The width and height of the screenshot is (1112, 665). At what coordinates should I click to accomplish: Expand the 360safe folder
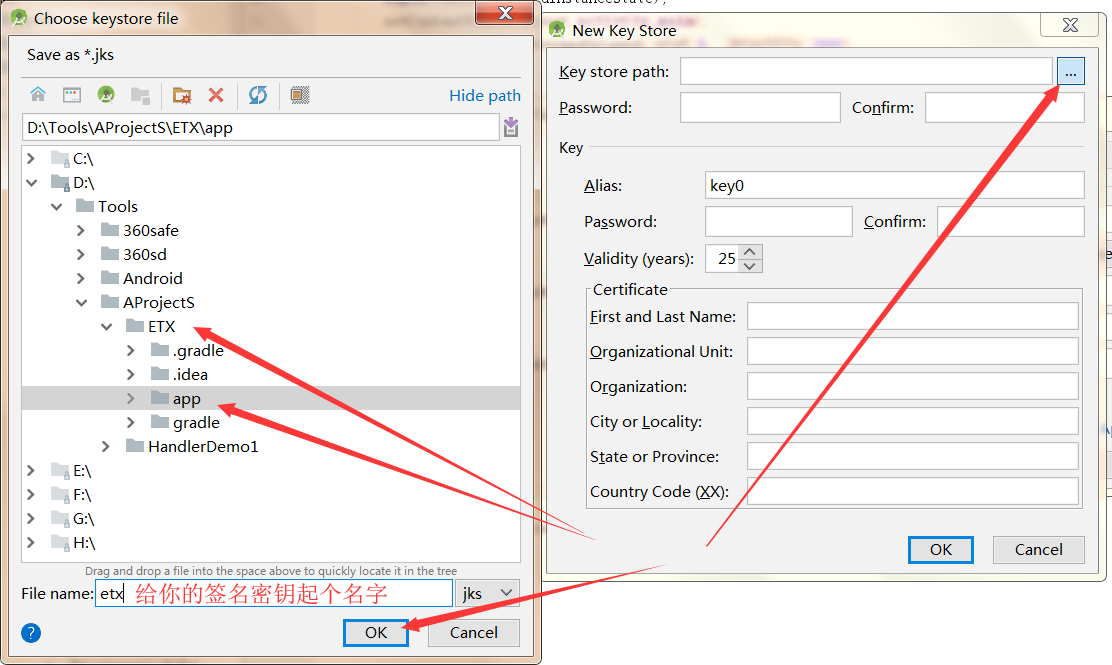click(81, 230)
